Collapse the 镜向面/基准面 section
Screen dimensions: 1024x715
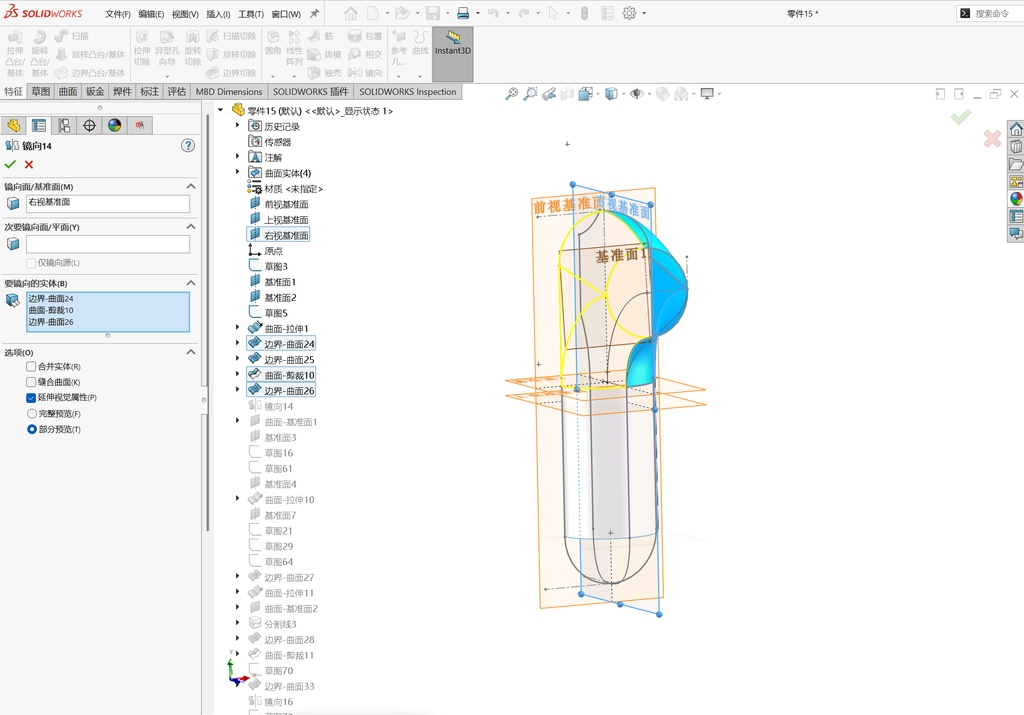tap(191, 186)
